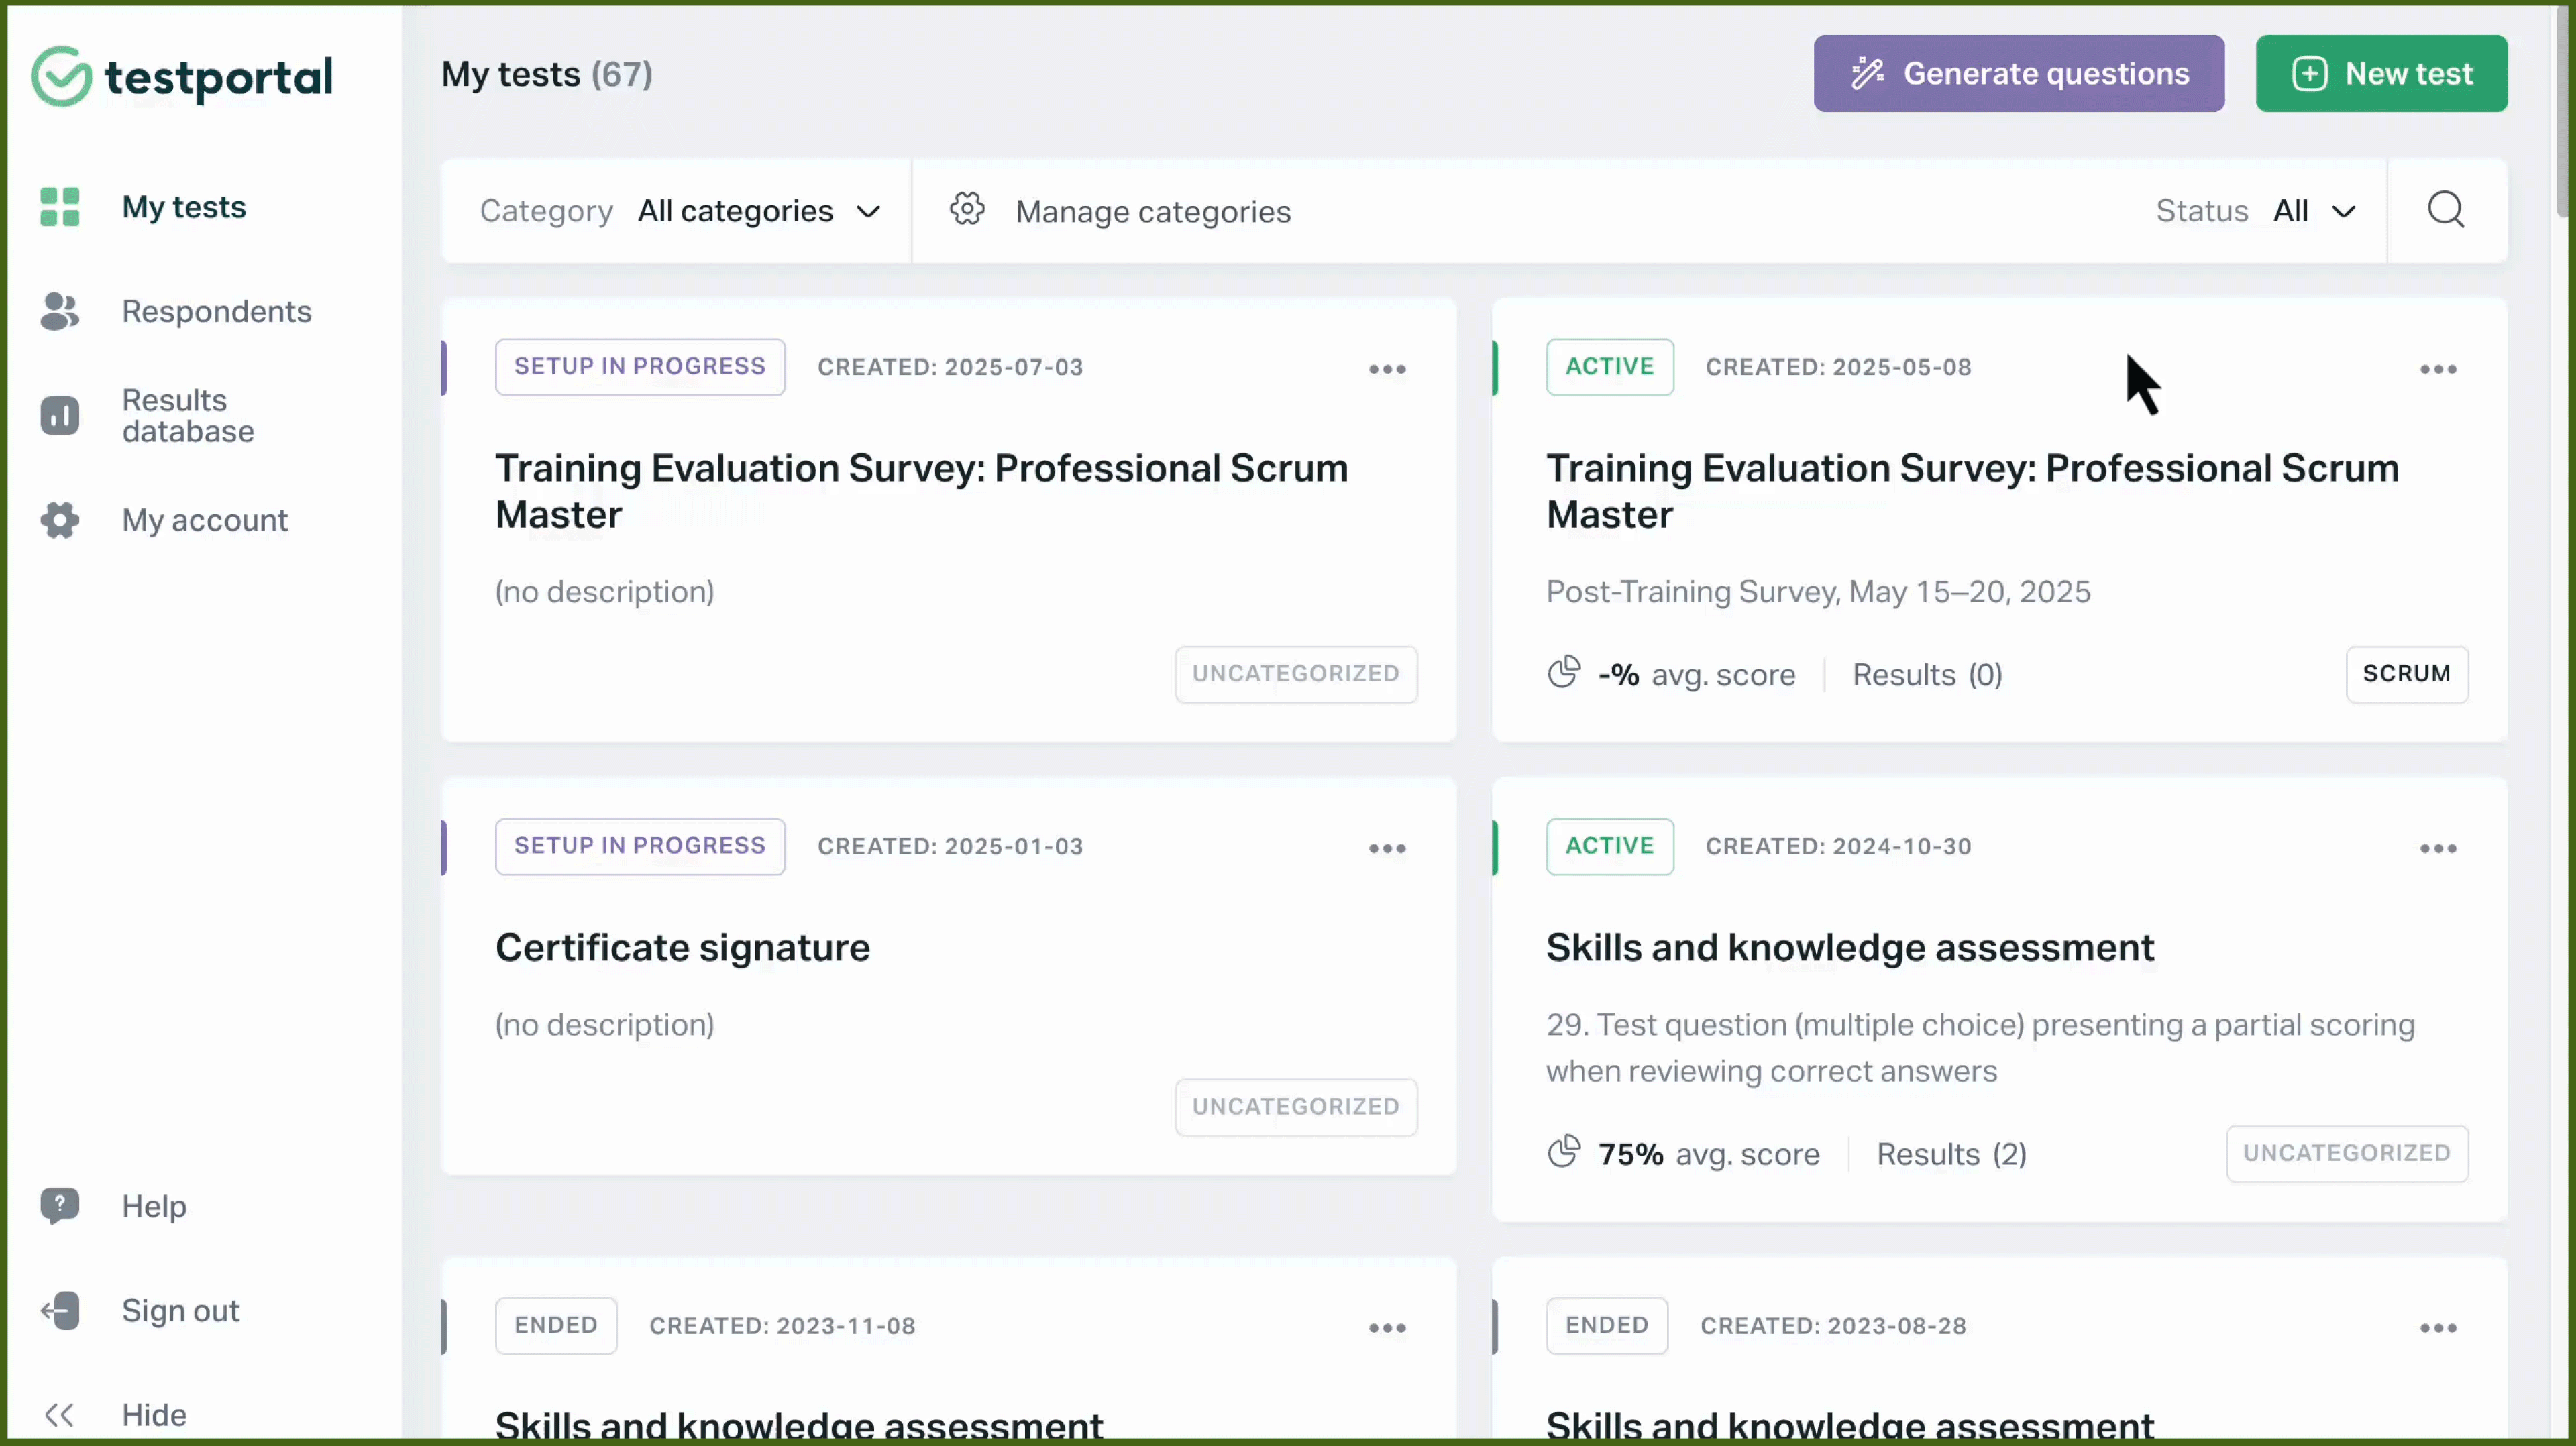This screenshot has width=2576, height=1446.
Task: Open My account settings icon
Action: 59,520
